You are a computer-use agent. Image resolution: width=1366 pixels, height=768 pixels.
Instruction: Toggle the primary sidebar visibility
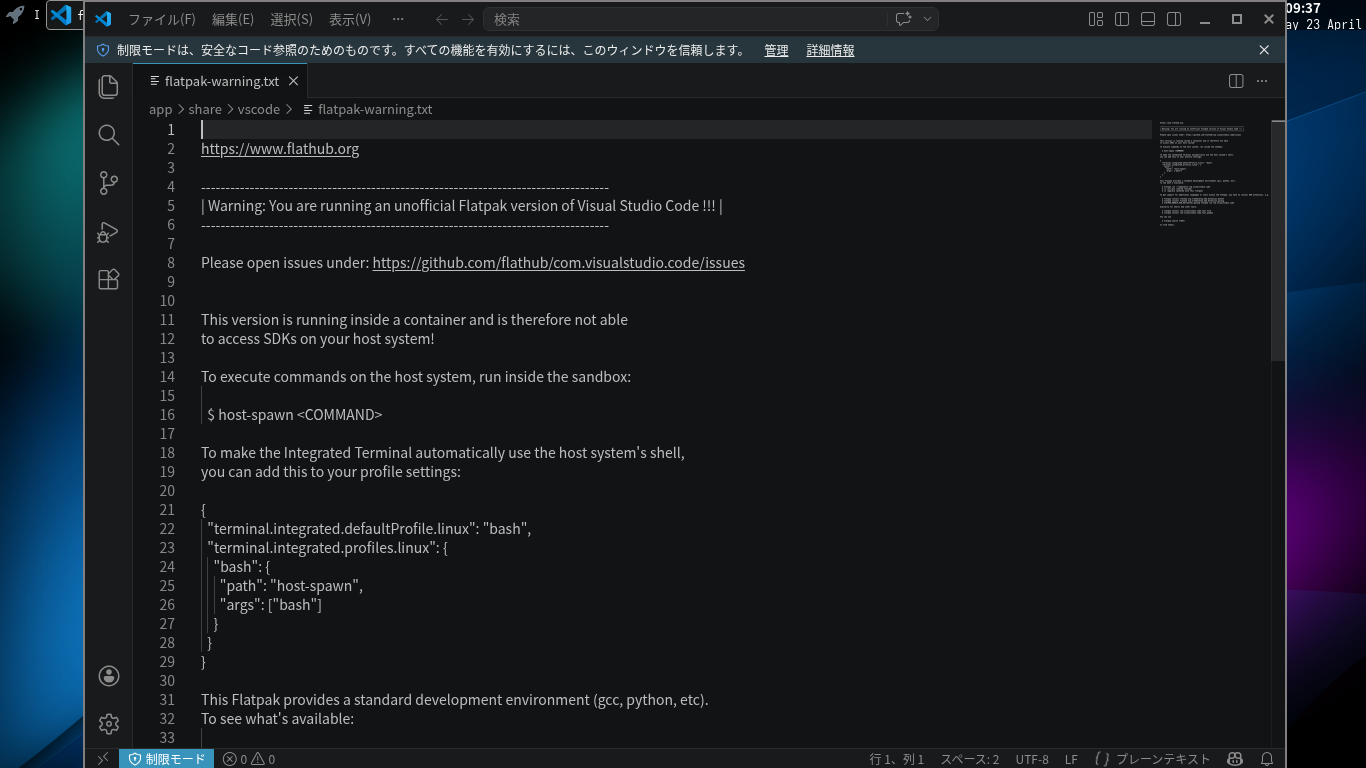tap(1122, 19)
